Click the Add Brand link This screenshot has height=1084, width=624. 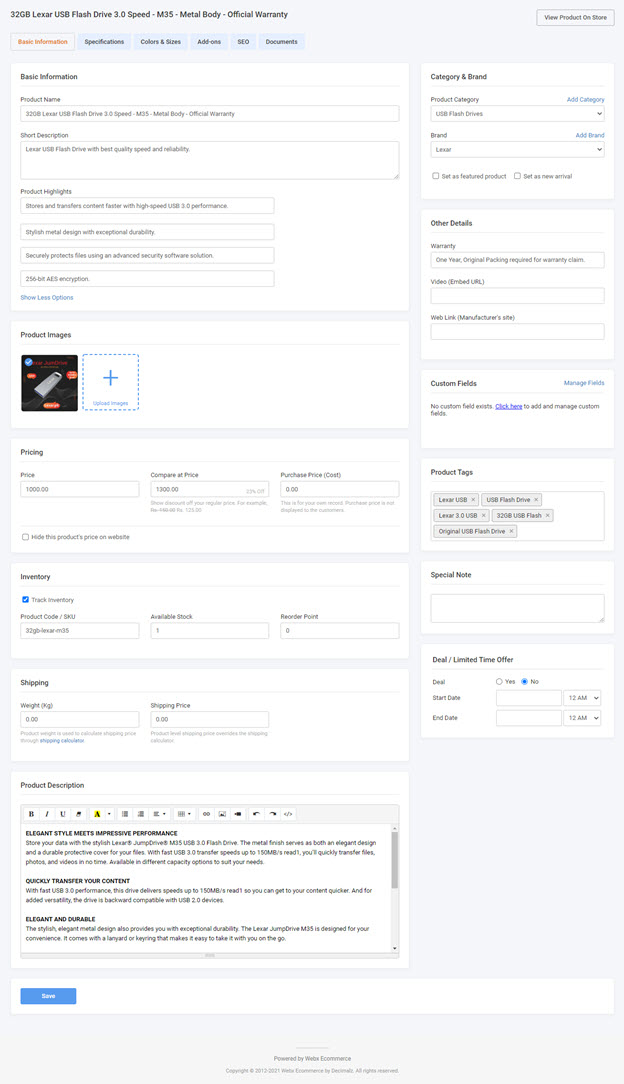pyautogui.click(x=590, y=136)
